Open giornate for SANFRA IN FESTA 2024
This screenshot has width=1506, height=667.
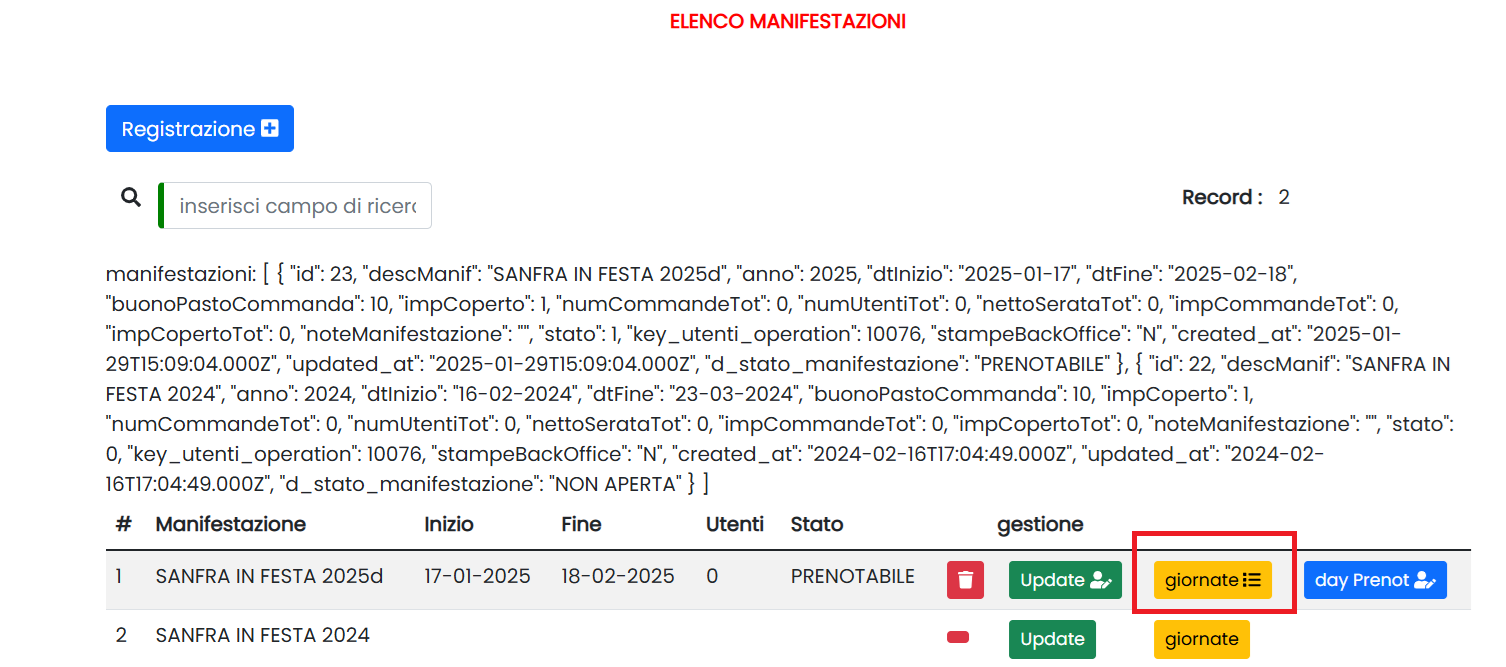(x=1201, y=639)
